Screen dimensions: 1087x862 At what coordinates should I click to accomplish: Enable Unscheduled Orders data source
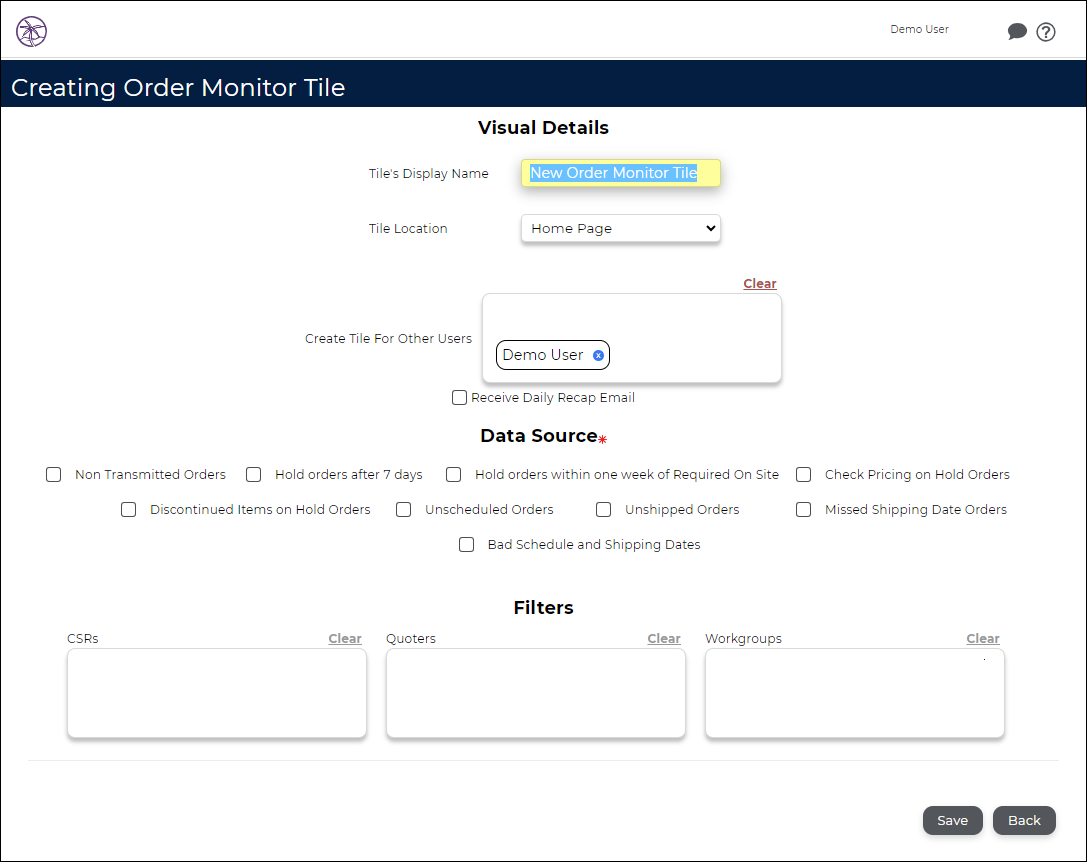click(x=403, y=509)
